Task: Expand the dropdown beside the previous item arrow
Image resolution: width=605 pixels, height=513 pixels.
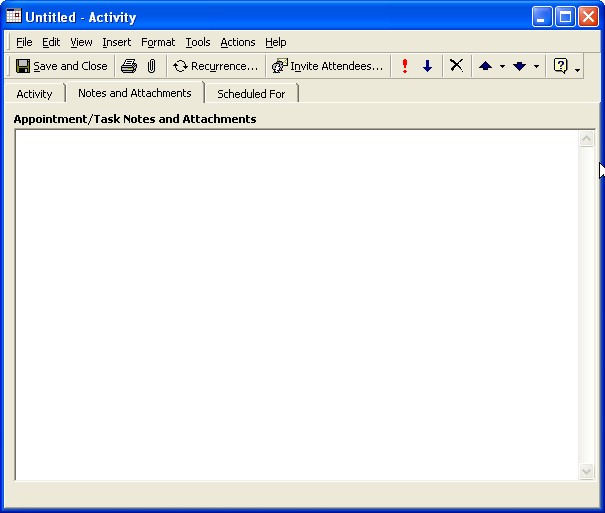Action: [x=502, y=66]
